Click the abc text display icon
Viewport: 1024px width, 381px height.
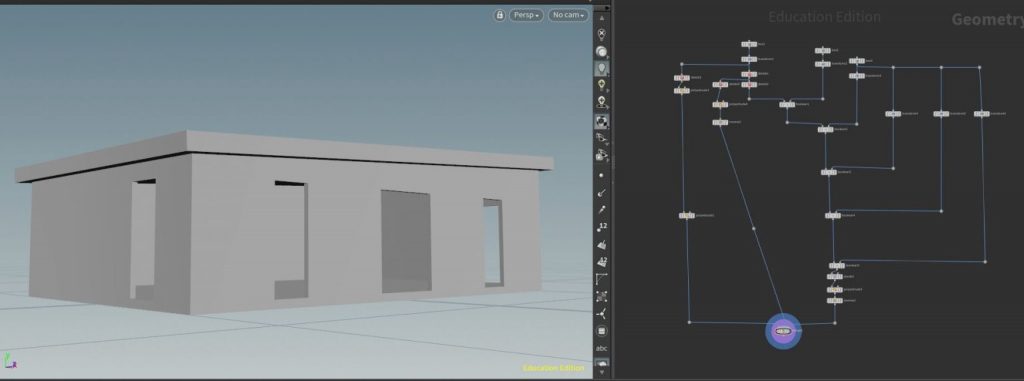pyautogui.click(x=602, y=348)
